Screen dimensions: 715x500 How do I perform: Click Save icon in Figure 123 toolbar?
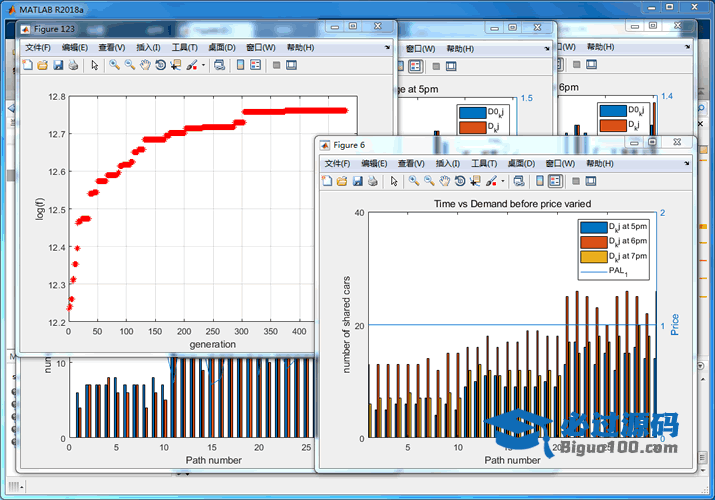[58, 65]
